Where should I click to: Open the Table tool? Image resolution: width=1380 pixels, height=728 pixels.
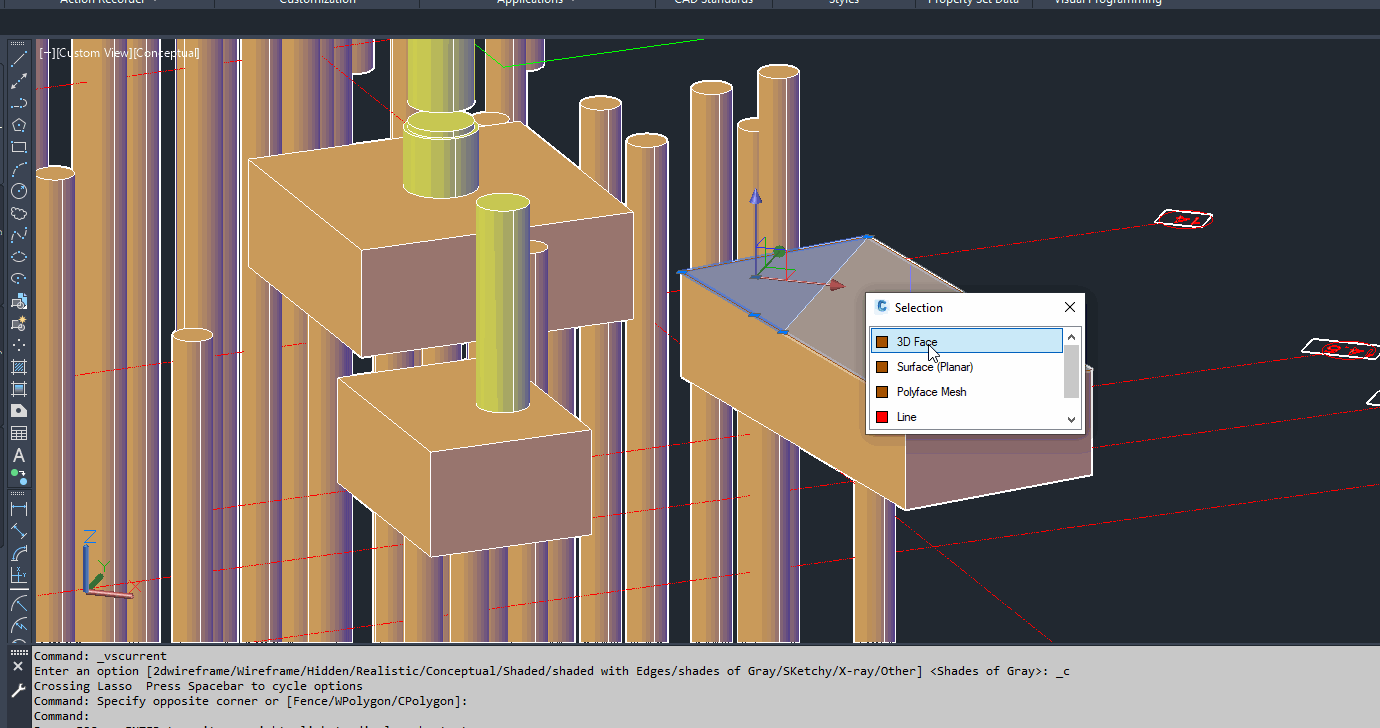click(18, 433)
